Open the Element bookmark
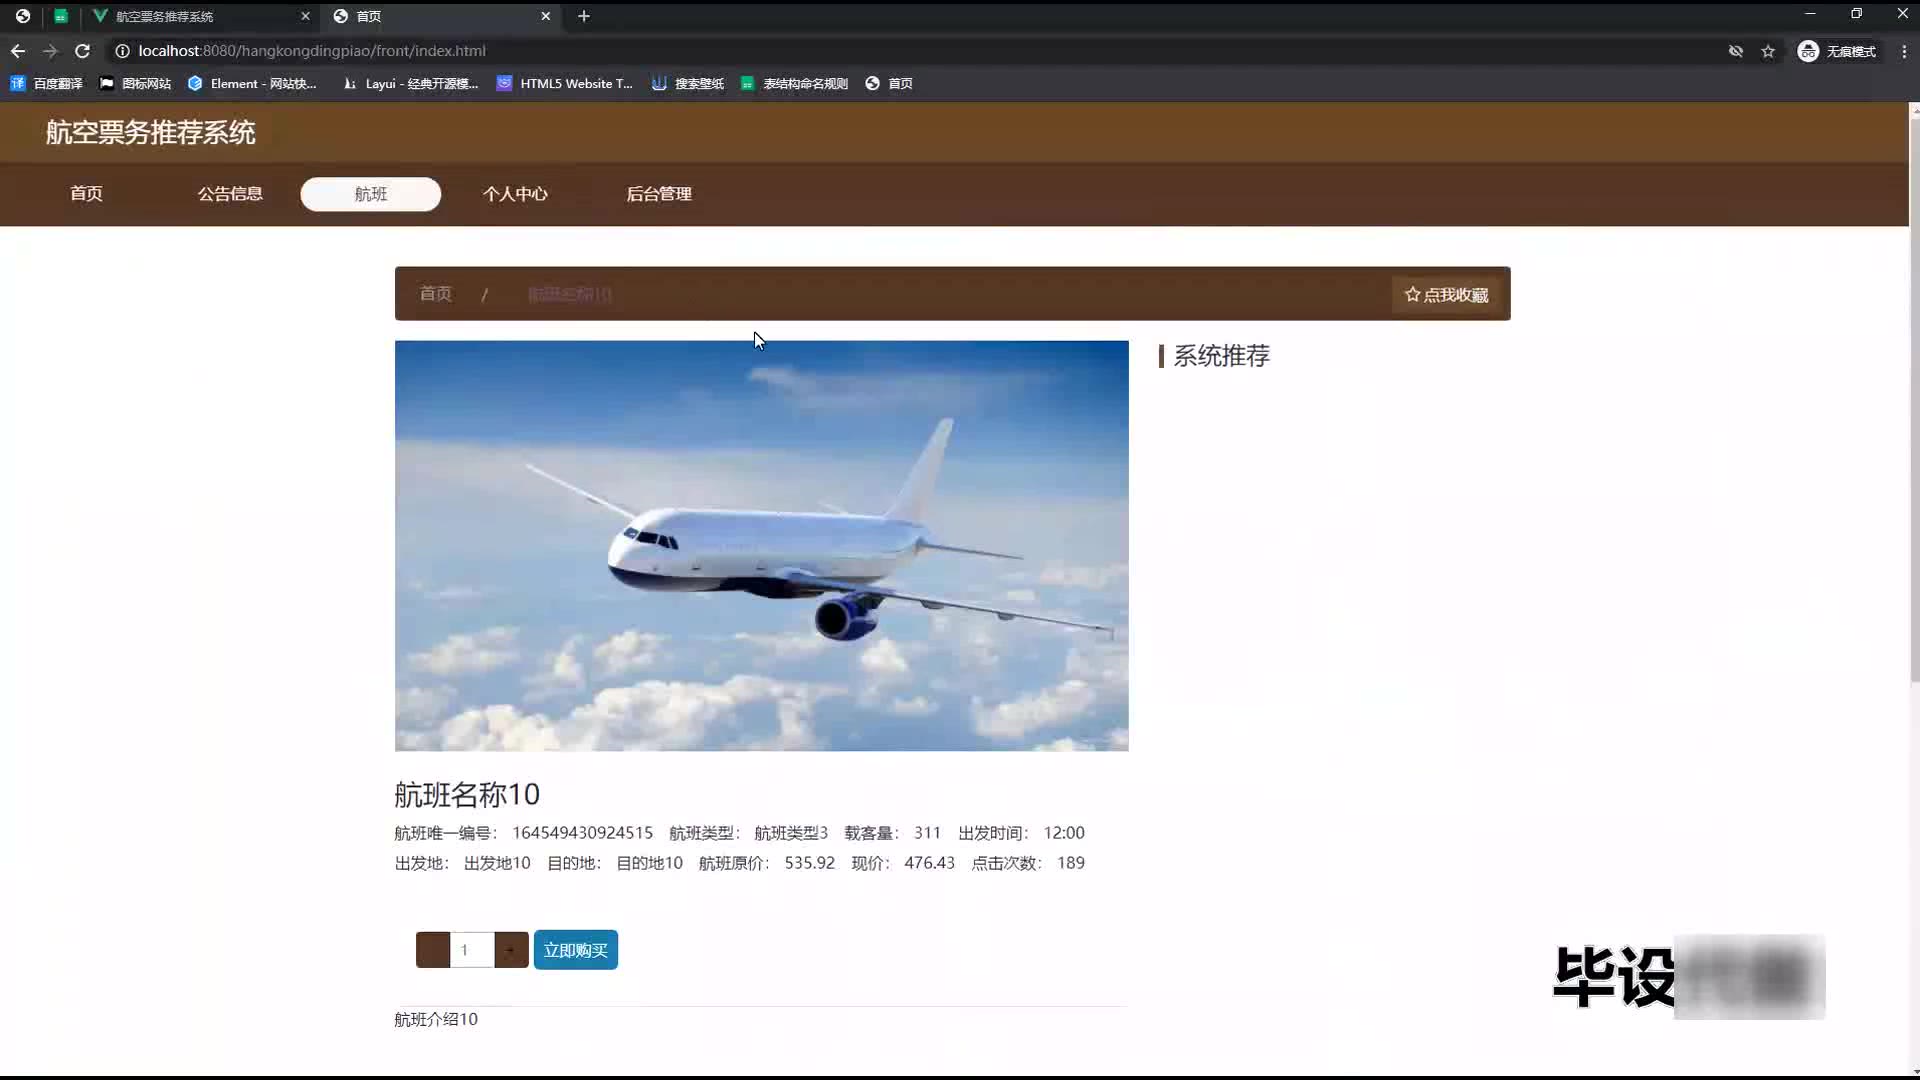This screenshot has width=1920, height=1080. point(252,84)
